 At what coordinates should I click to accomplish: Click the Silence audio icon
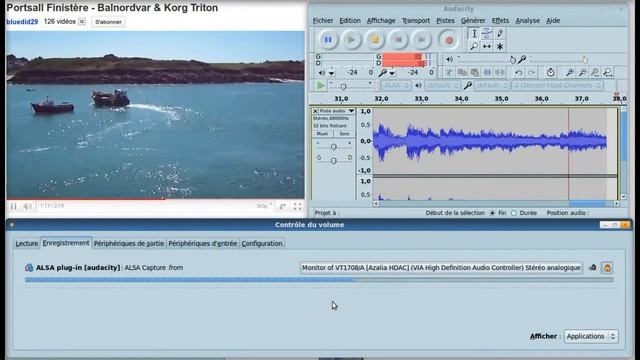pos(500,73)
